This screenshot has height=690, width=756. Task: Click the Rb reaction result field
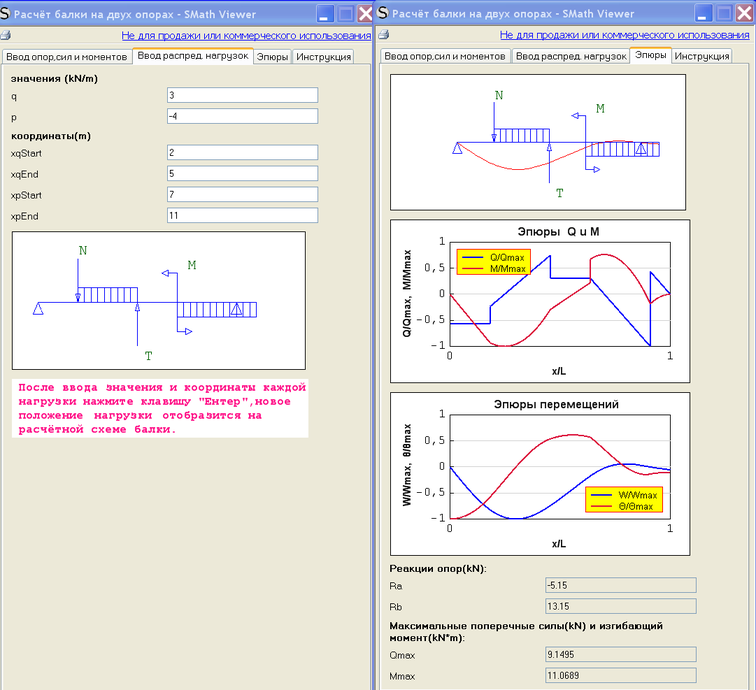click(x=619, y=605)
